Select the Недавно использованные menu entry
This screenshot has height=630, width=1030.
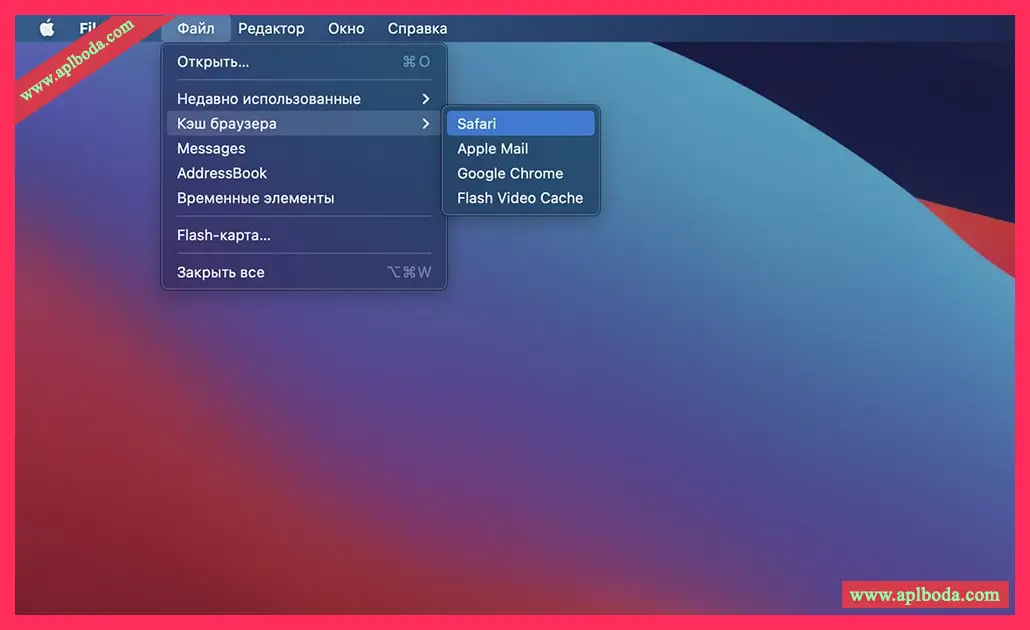(x=268, y=99)
